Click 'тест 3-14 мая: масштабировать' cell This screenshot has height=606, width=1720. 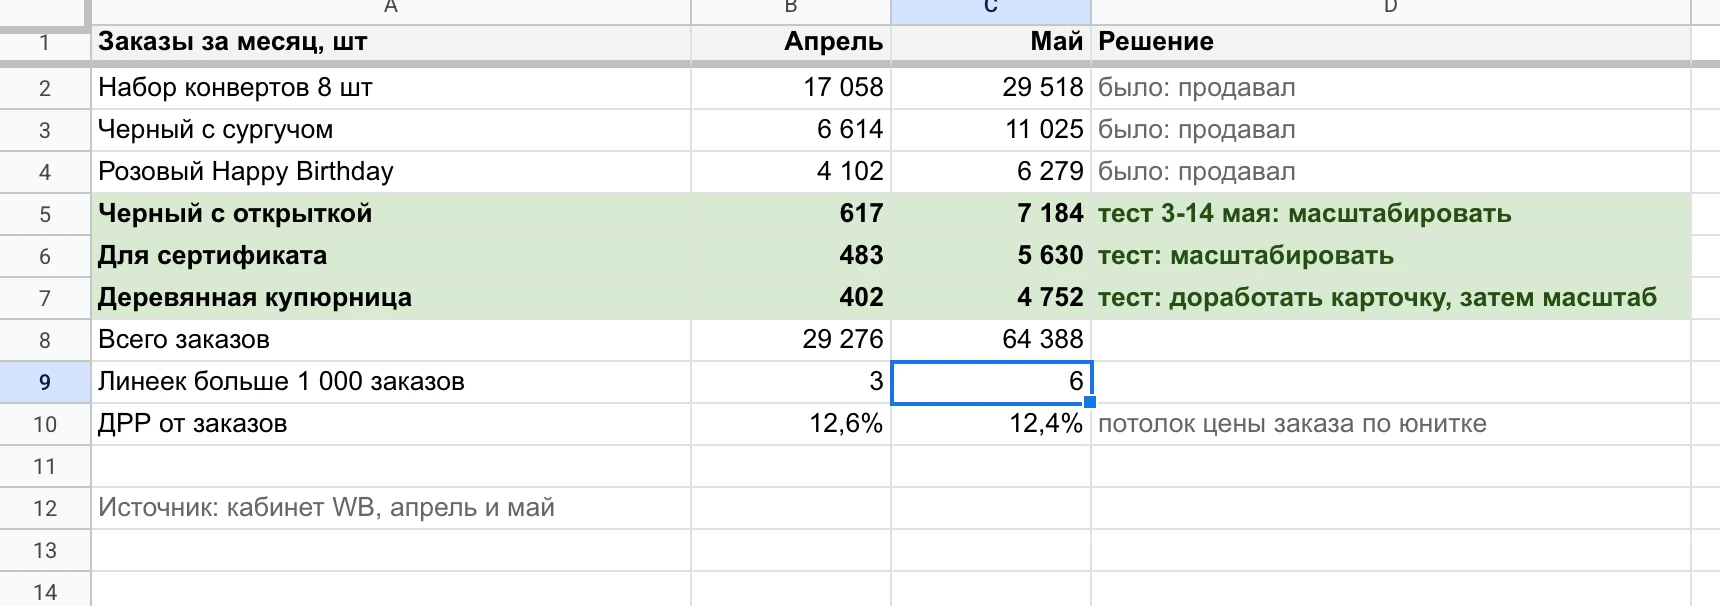(1390, 214)
